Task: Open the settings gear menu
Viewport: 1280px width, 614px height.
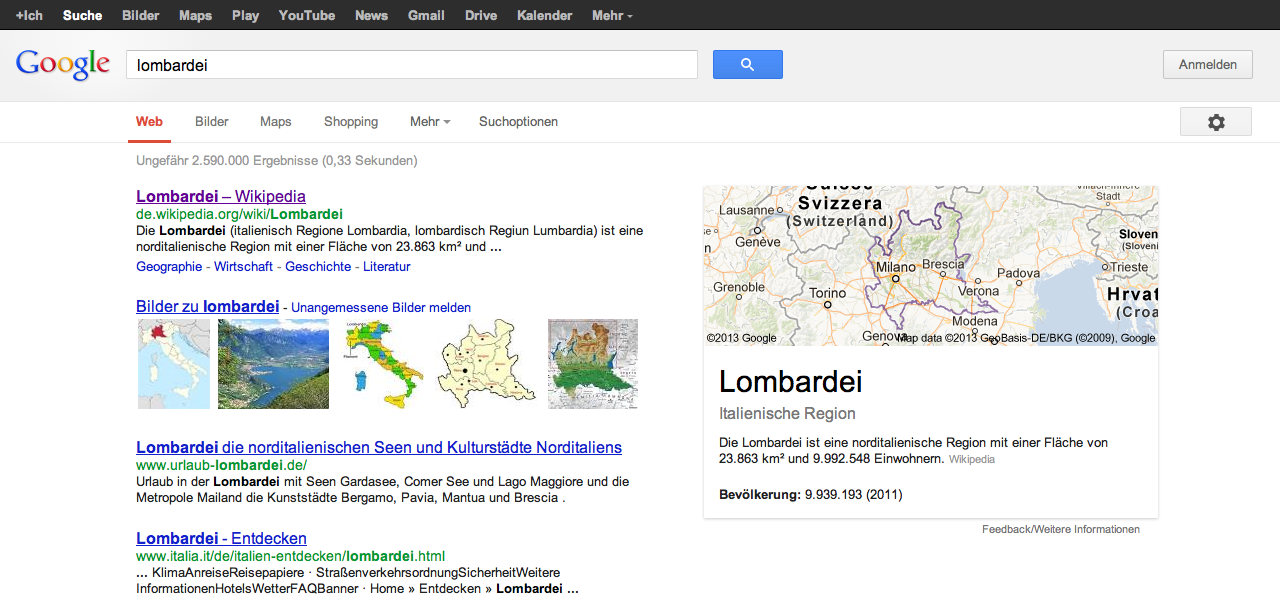Action: point(1215,122)
